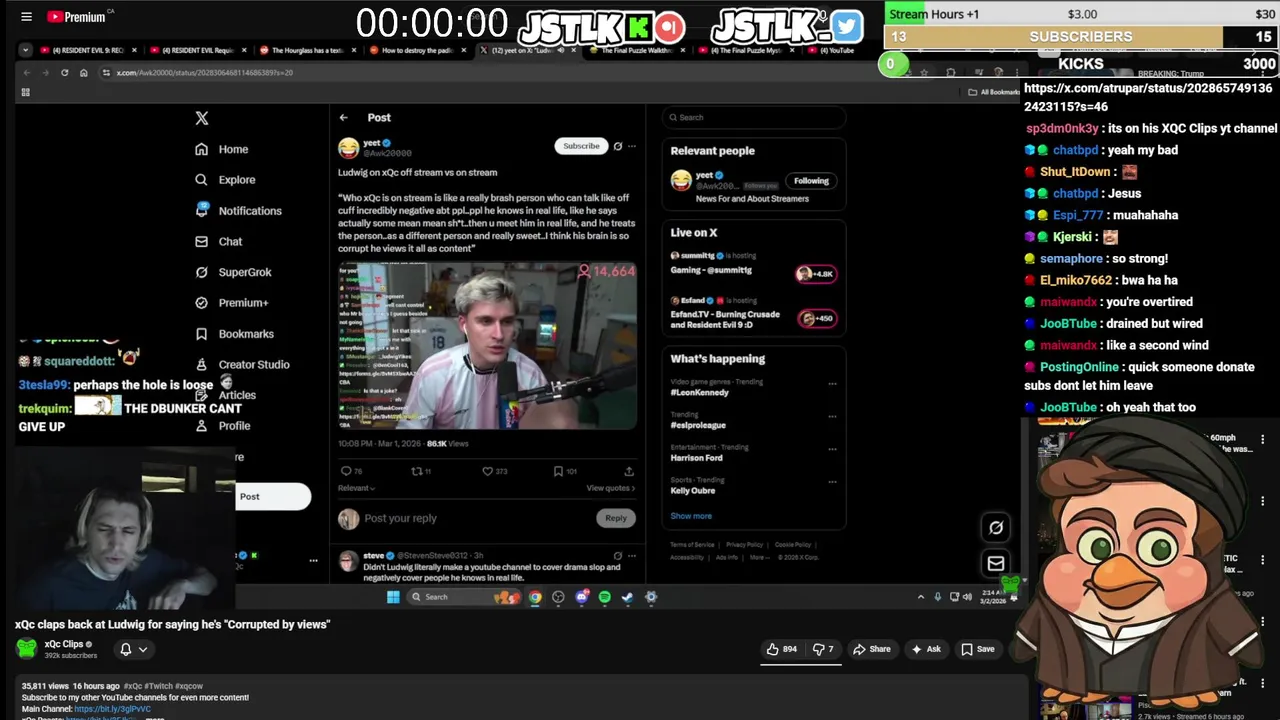Screen dimensions: 1280x720
Task: Click the X Search box
Action: tap(756, 118)
